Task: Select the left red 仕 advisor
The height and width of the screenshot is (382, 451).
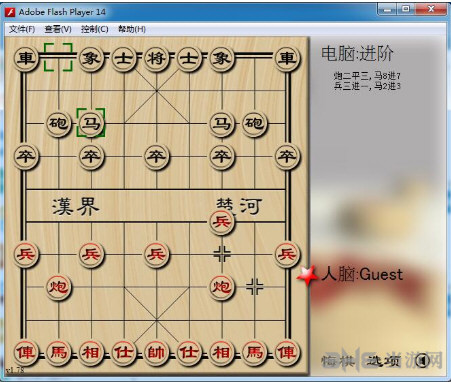Action: pos(124,353)
